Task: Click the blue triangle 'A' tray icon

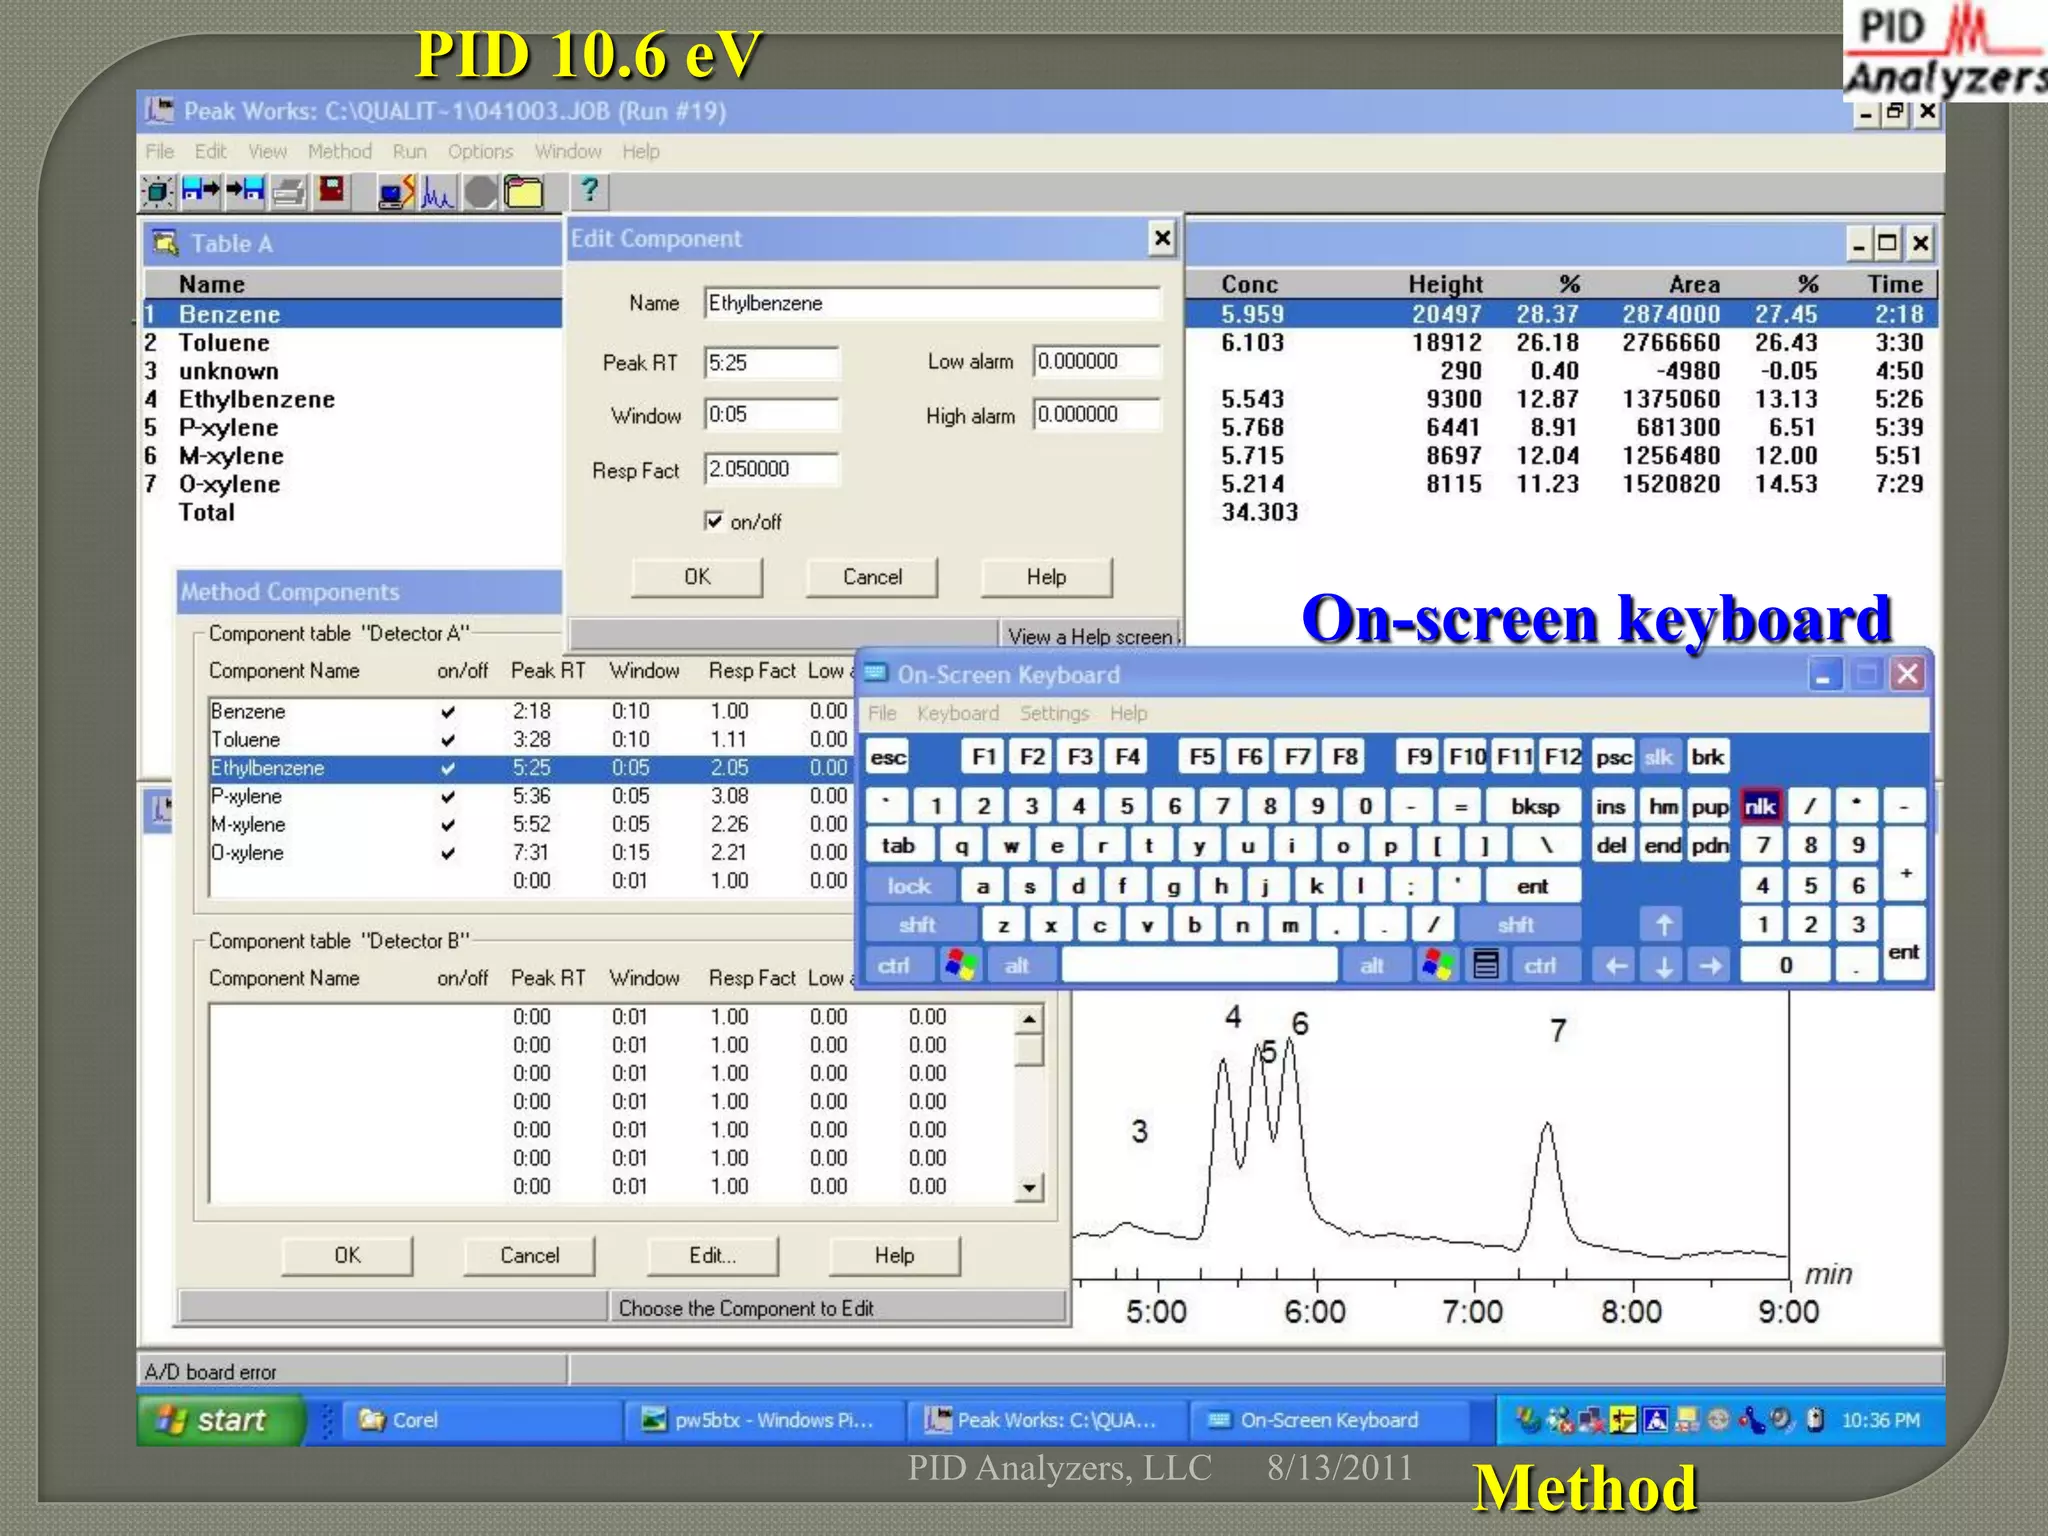Action: [x=1655, y=1420]
